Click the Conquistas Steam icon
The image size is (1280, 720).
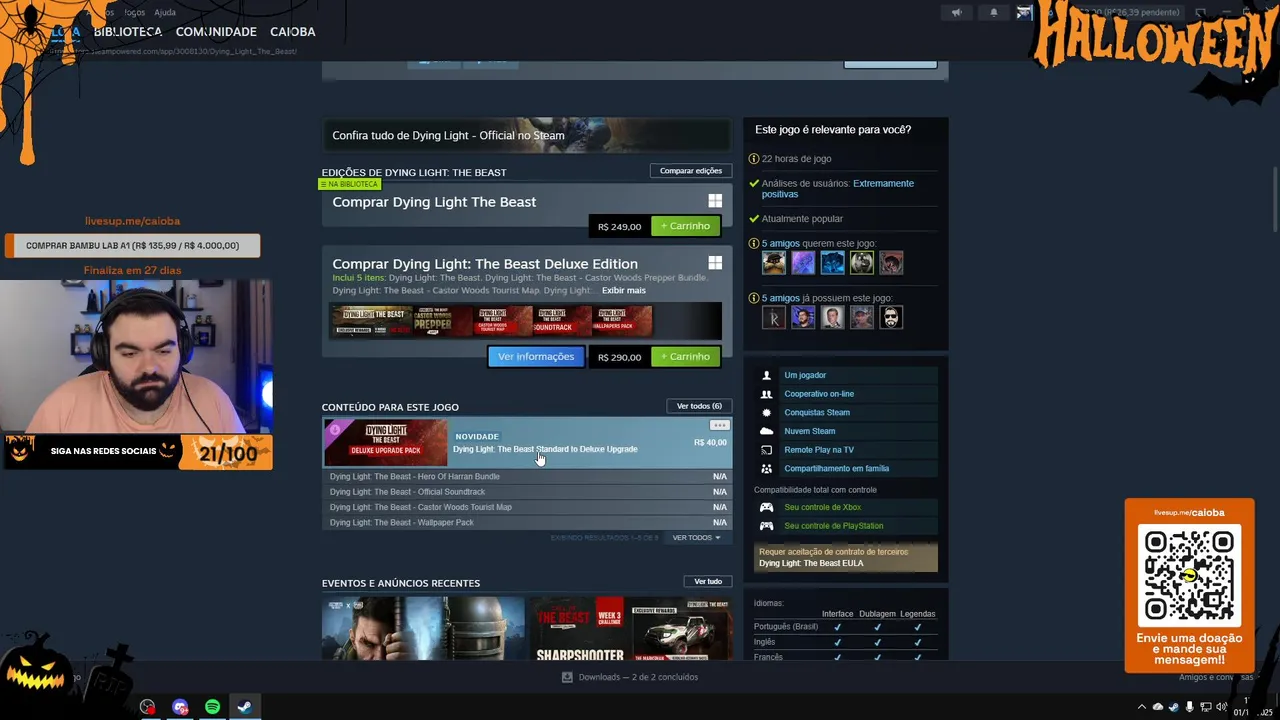tap(767, 412)
